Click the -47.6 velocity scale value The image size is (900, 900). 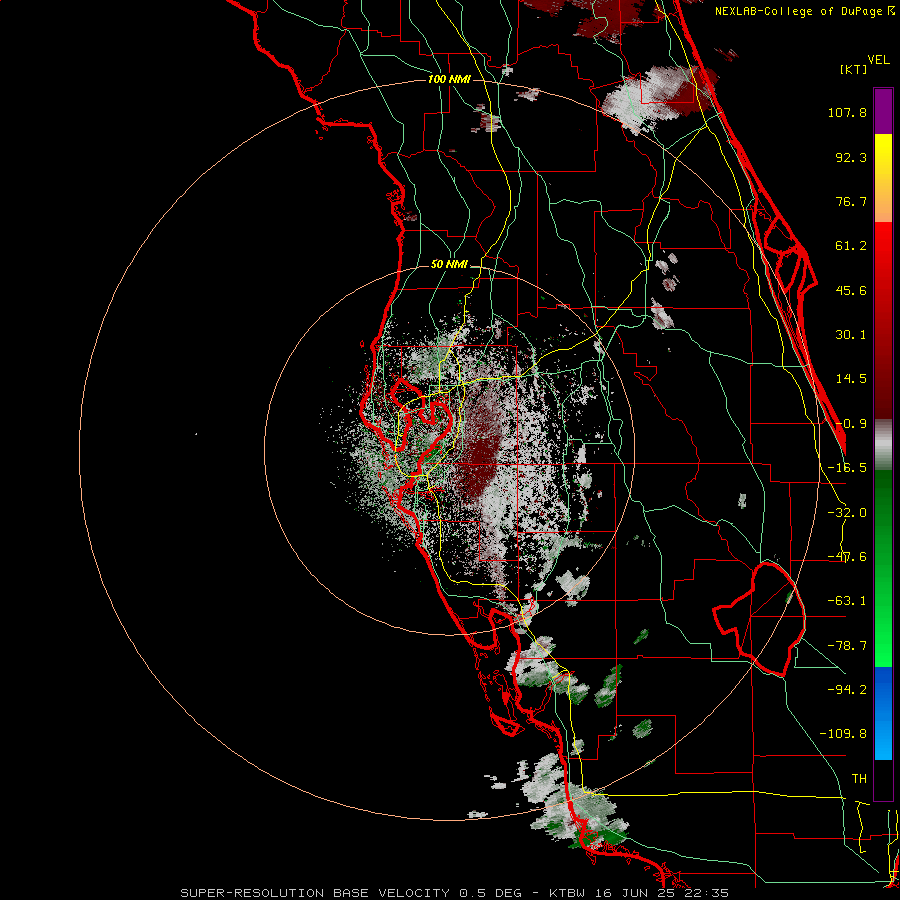847,557
